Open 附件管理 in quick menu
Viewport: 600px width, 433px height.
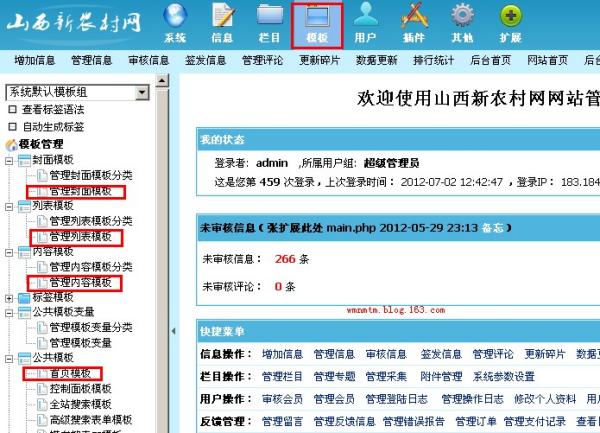pos(441,377)
